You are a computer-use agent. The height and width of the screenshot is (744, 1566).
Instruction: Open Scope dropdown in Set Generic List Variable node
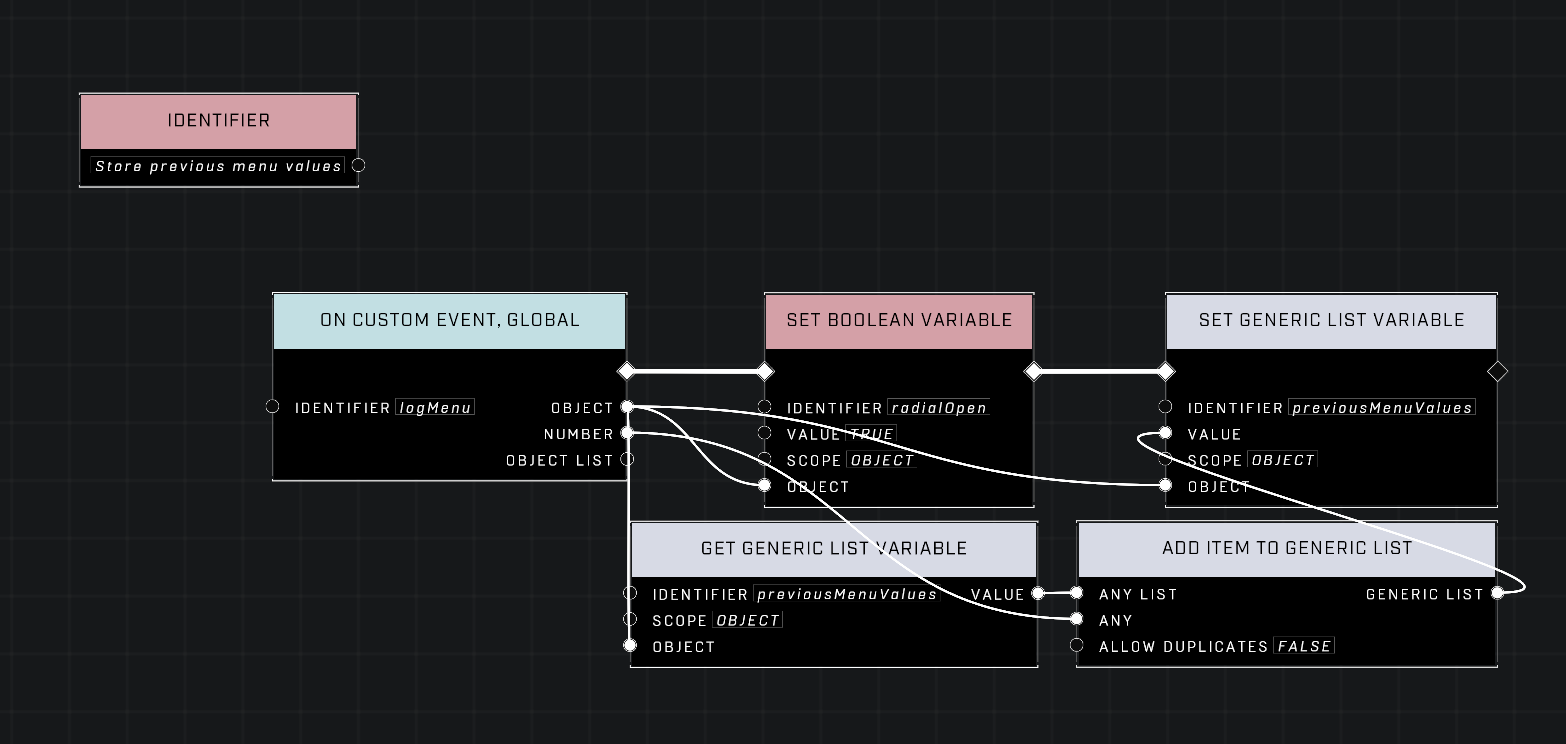tap(1282, 461)
